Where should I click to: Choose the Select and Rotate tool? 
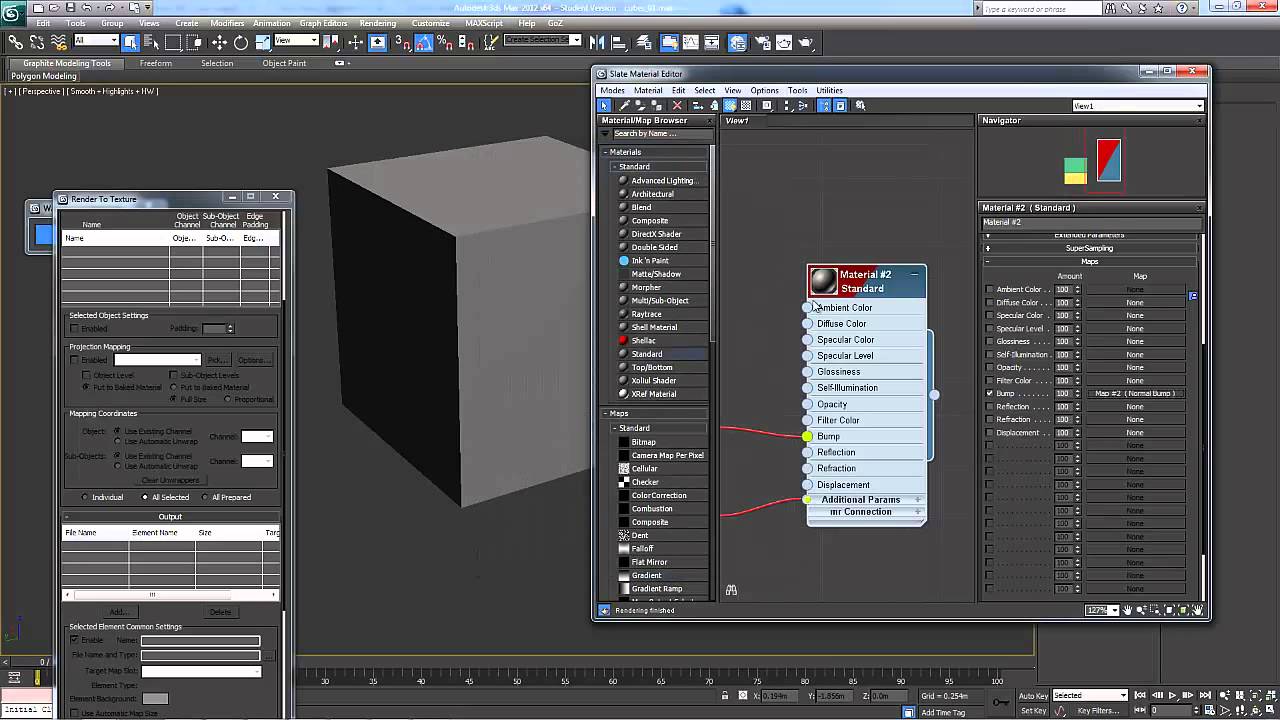(x=241, y=42)
